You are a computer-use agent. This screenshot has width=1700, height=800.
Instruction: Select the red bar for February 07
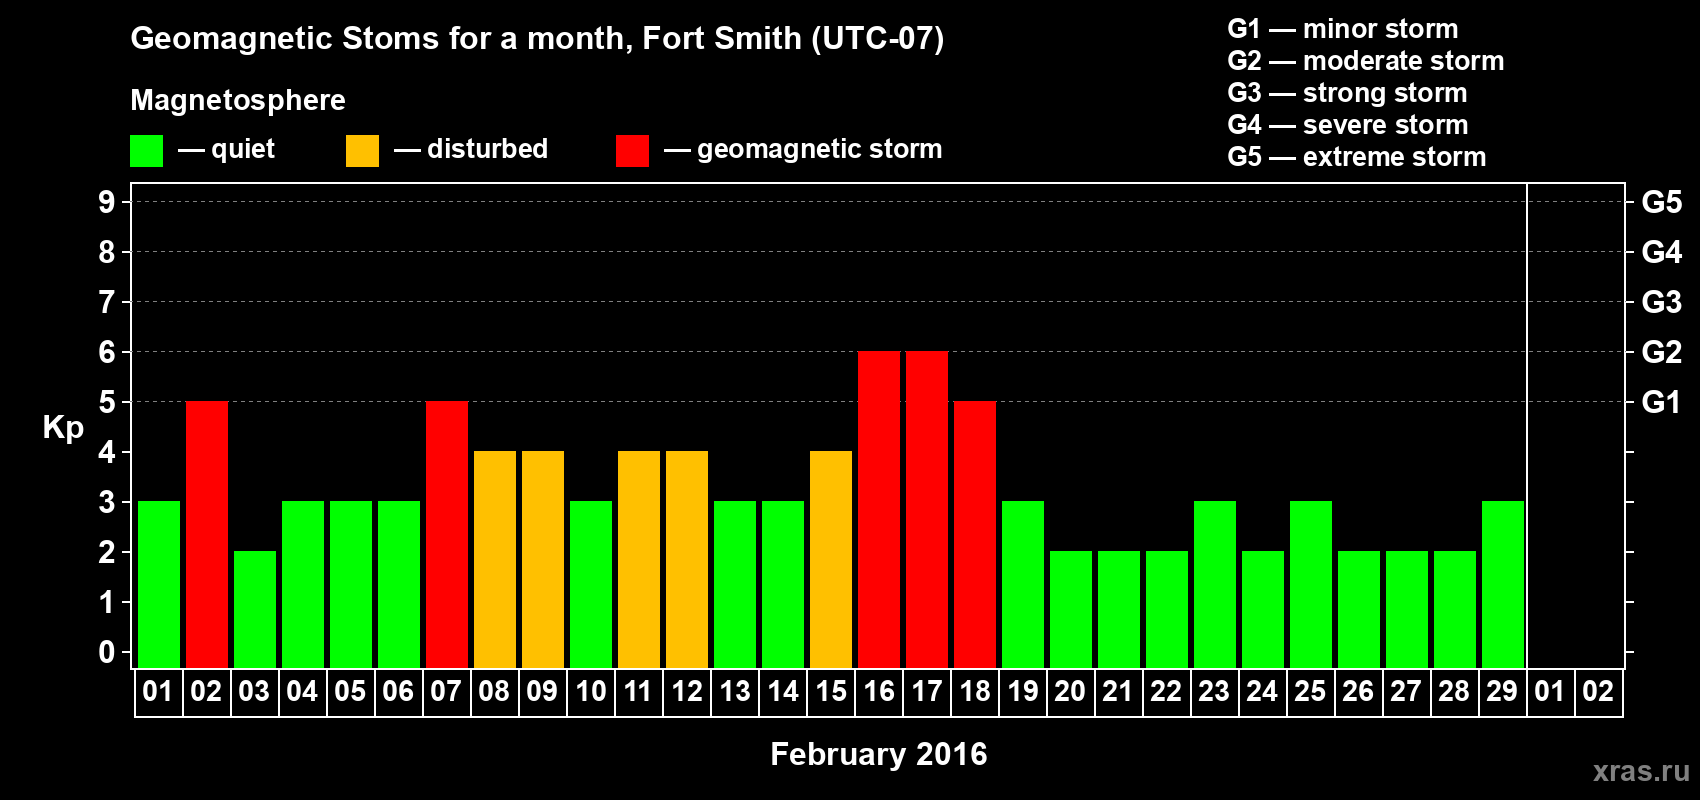(x=447, y=535)
